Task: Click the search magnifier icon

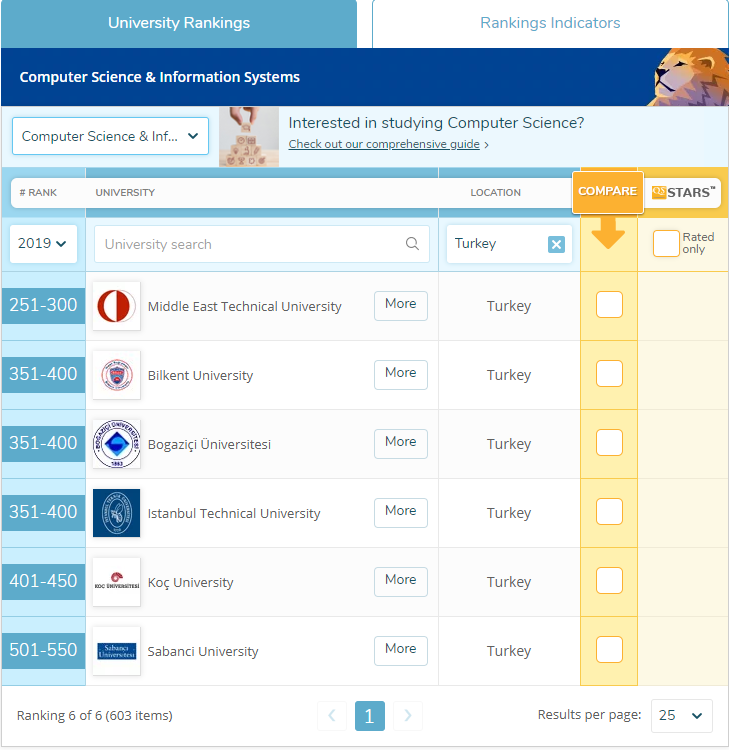Action: point(412,244)
